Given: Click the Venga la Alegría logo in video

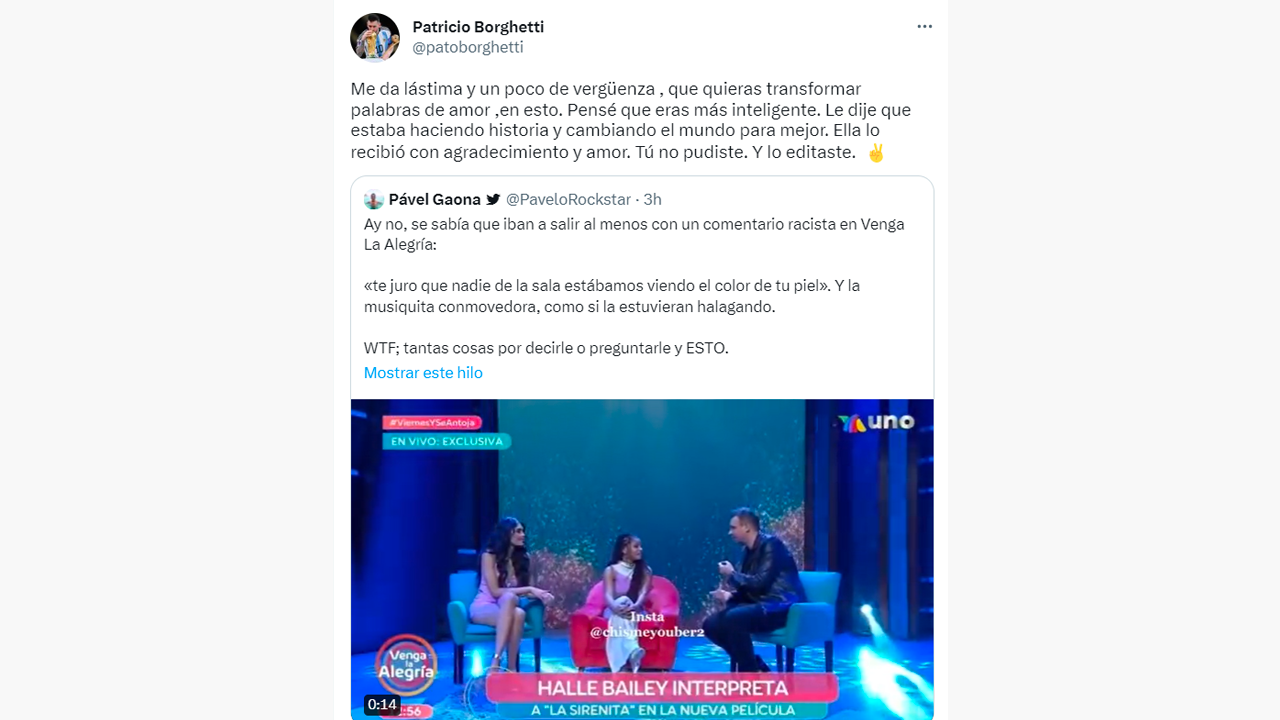Looking at the screenshot, I should click(x=406, y=666).
